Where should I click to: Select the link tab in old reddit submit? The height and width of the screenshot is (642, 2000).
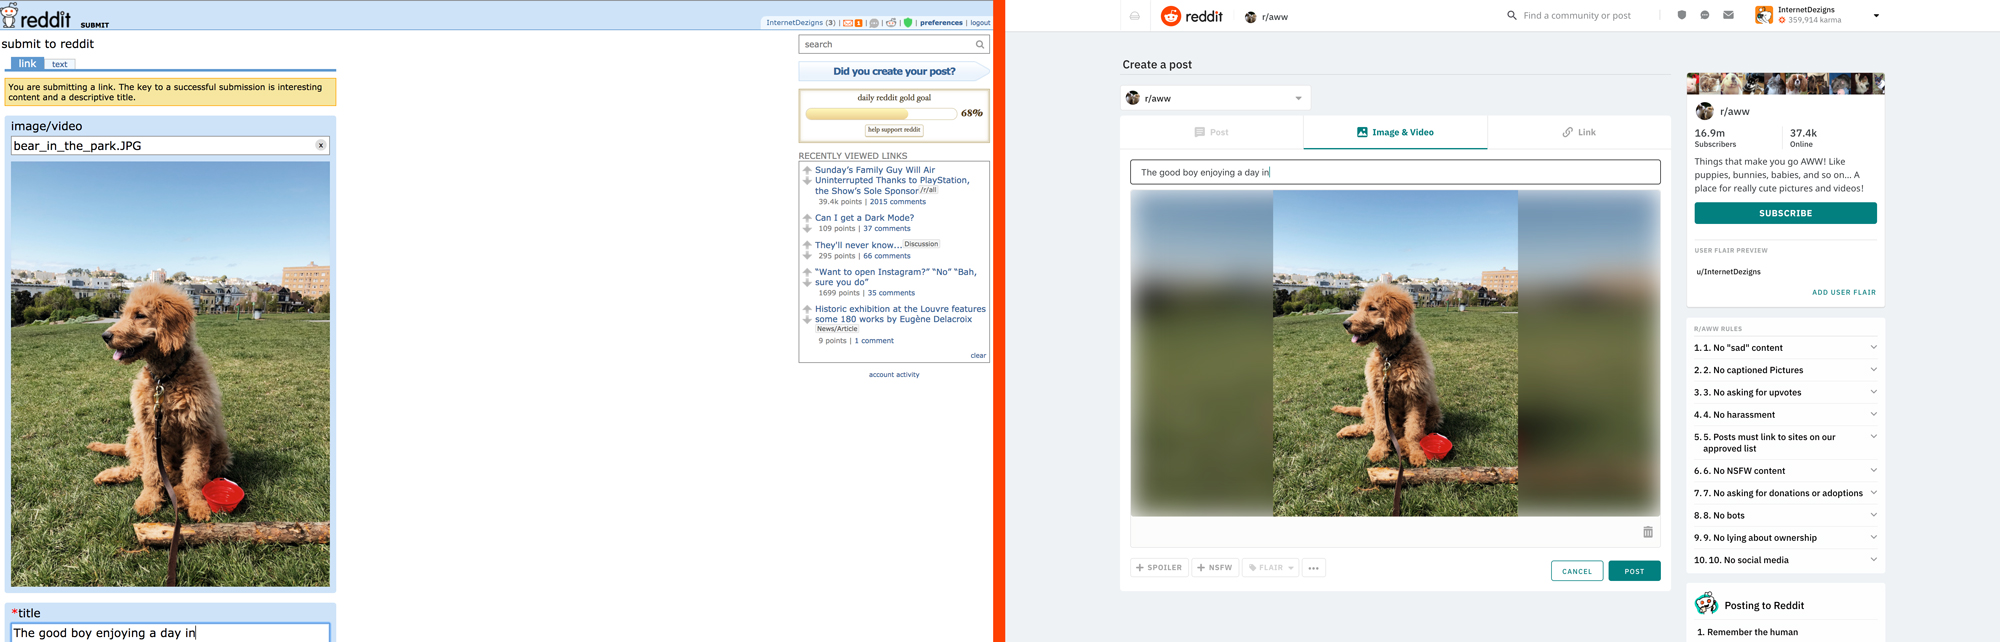pos(27,63)
